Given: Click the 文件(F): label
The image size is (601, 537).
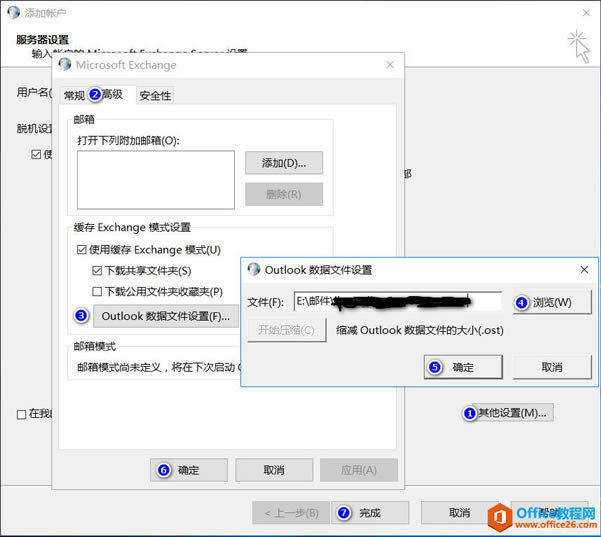Looking at the screenshot, I should [266, 302].
